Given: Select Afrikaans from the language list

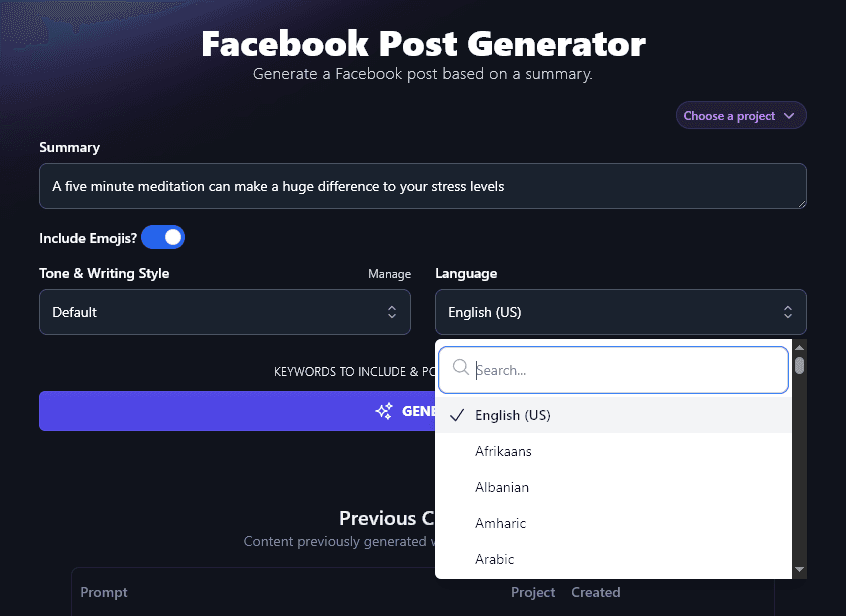Looking at the screenshot, I should 503,451.
